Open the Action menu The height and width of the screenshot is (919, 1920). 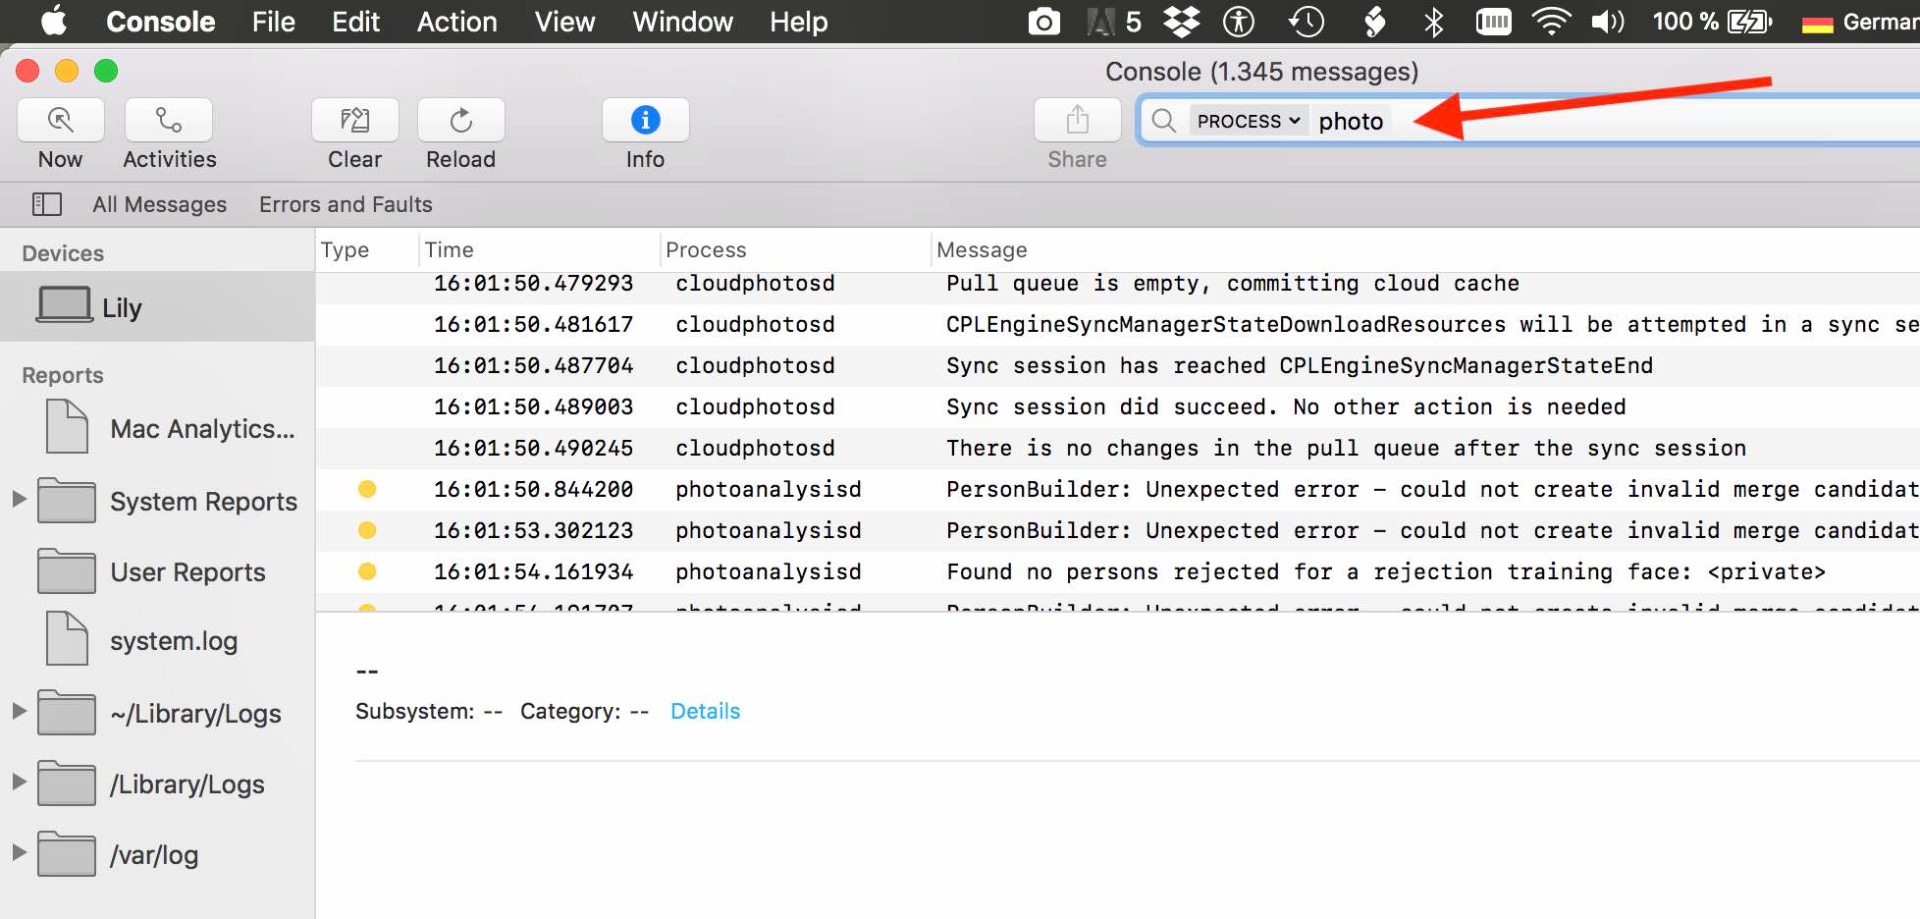tap(457, 22)
